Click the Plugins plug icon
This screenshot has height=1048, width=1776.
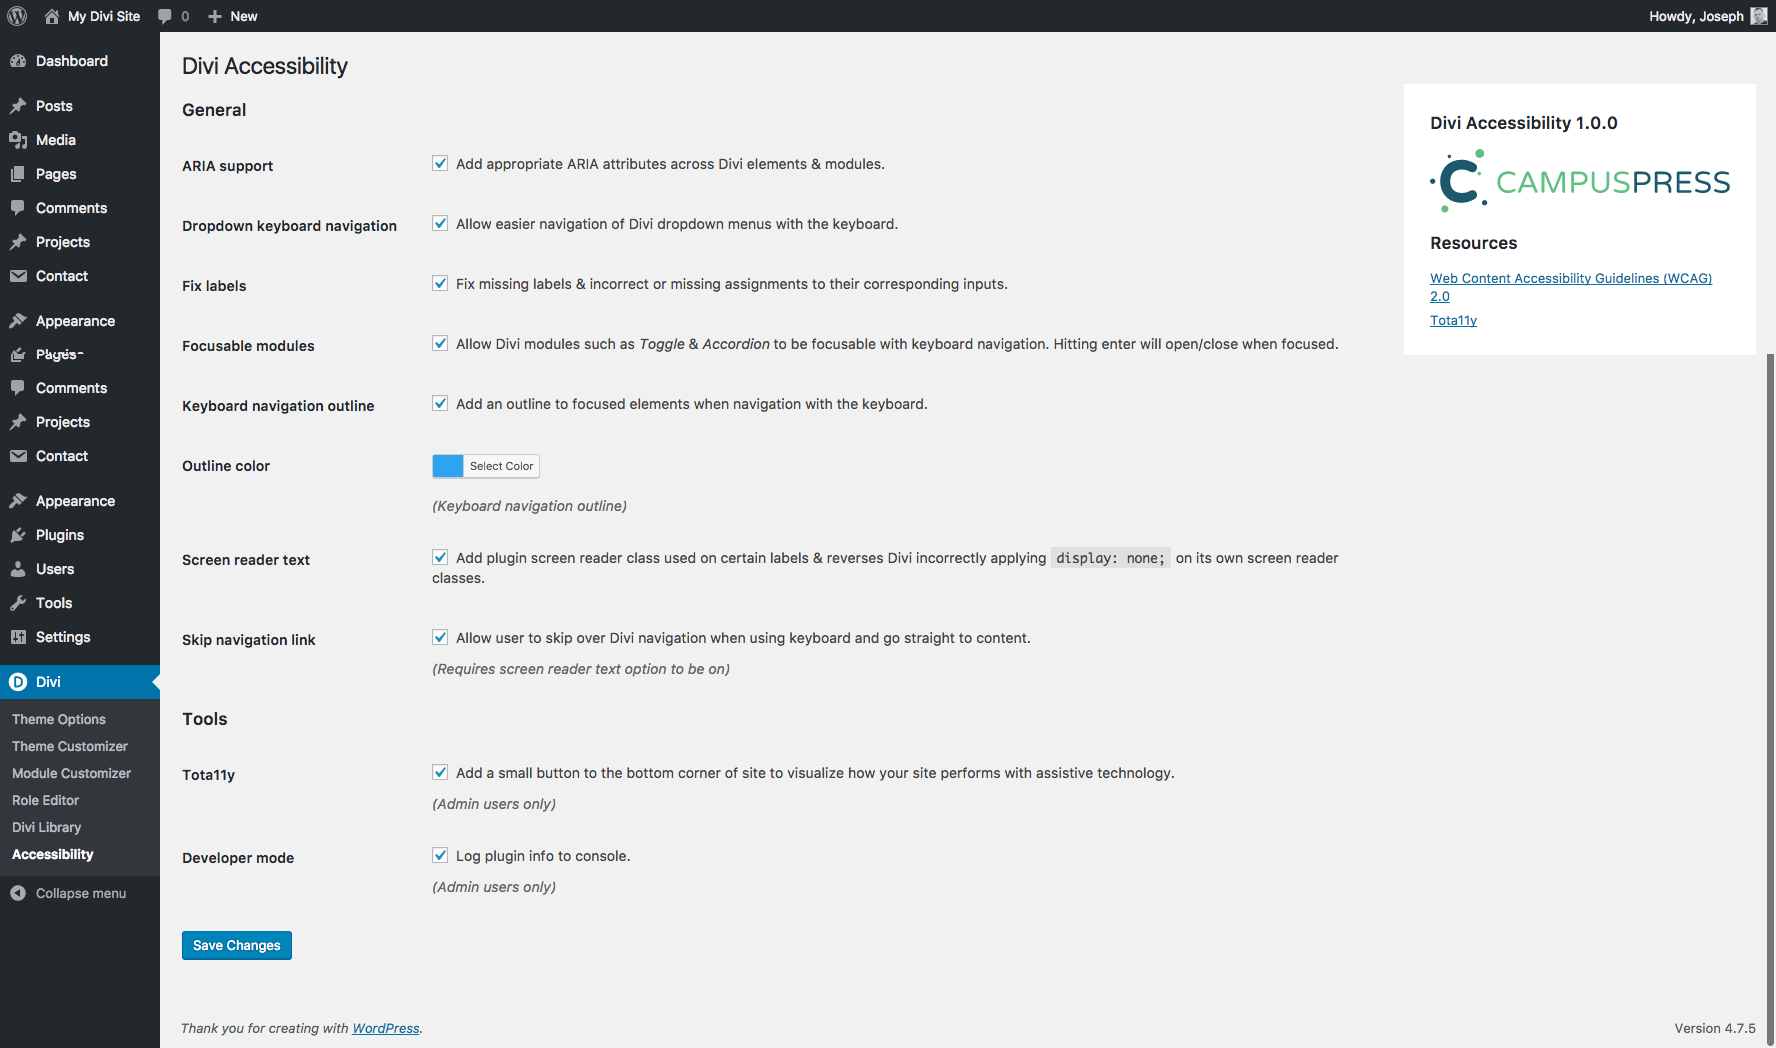point(18,535)
